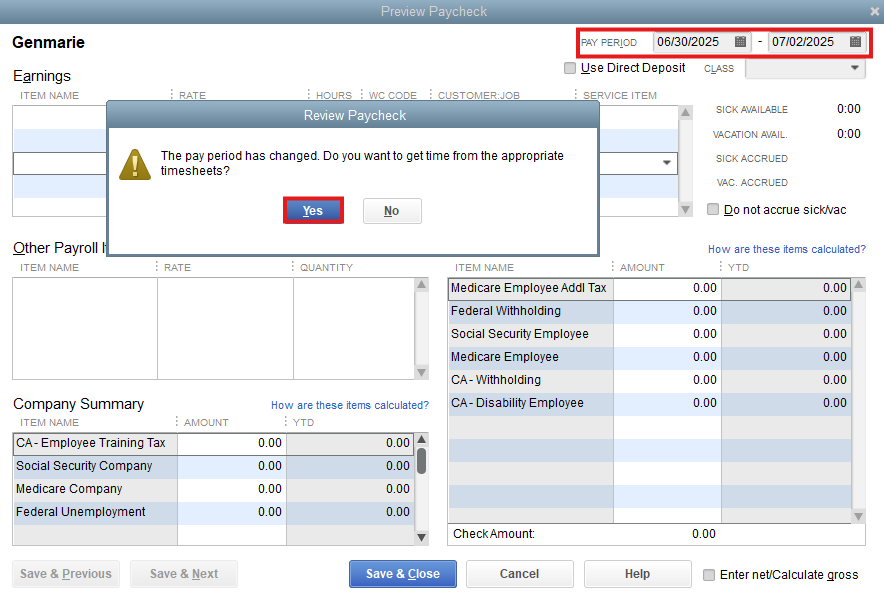
Task: Open calendar for pay period end date
Action: coord(855,42)
